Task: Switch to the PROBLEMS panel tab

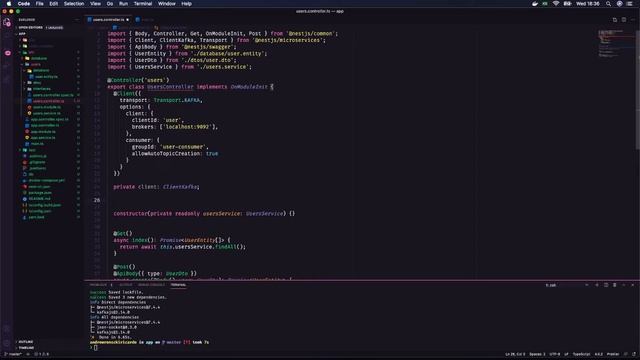Action: (x=98, y=285)
